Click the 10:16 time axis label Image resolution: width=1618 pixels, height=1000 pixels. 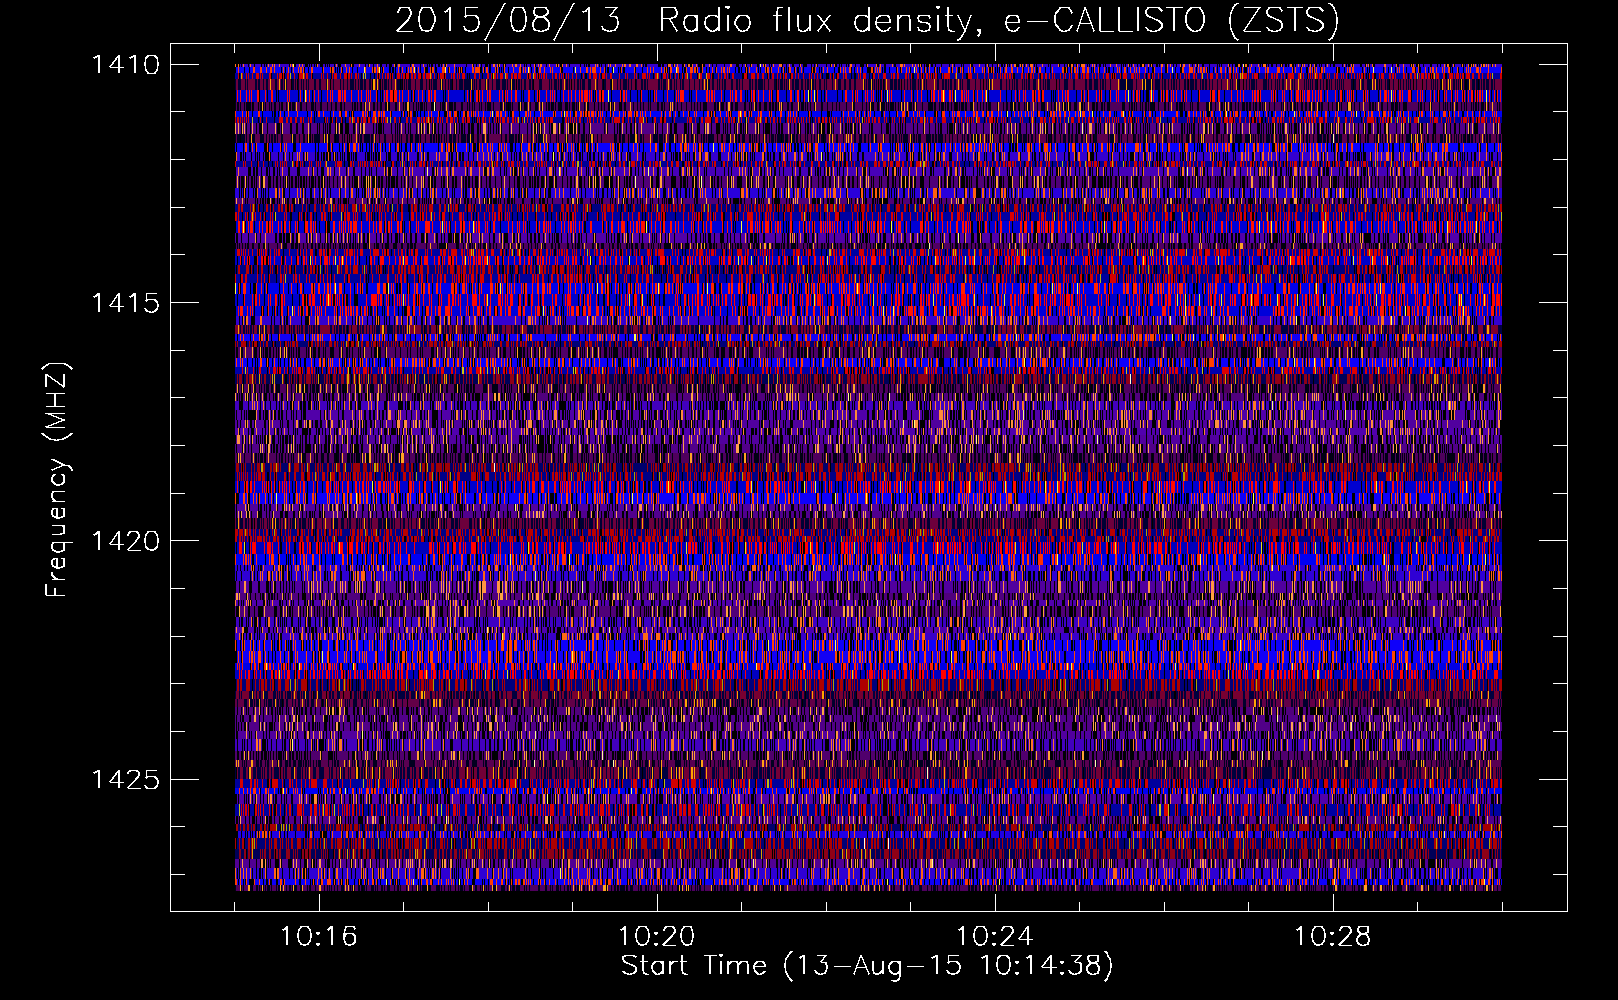click(319, 937)
